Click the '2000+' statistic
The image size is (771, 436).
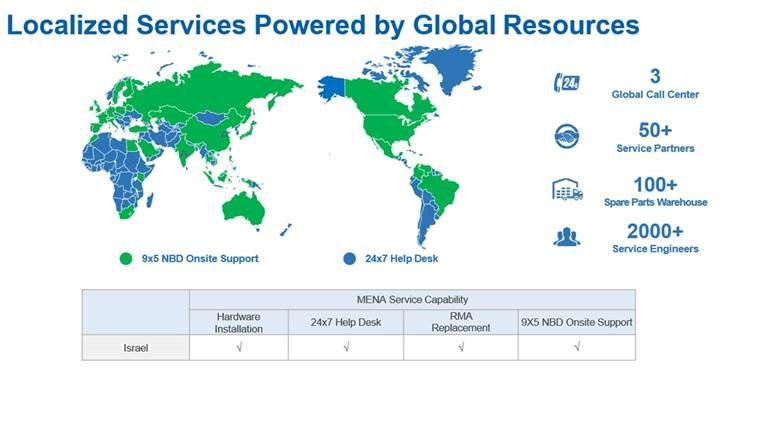(655, 231)
